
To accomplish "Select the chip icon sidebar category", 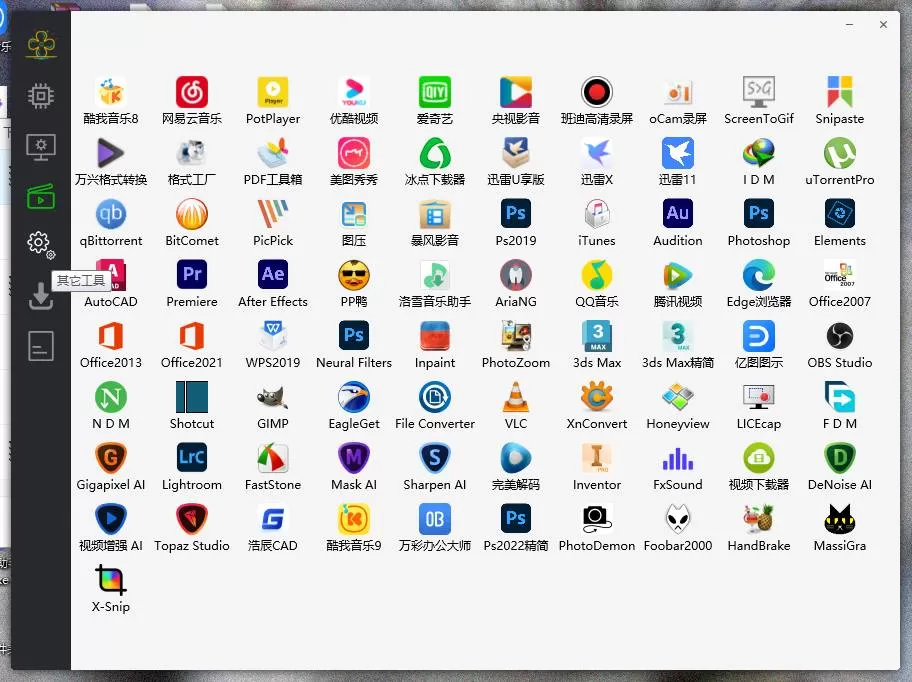I will (40, 96).
